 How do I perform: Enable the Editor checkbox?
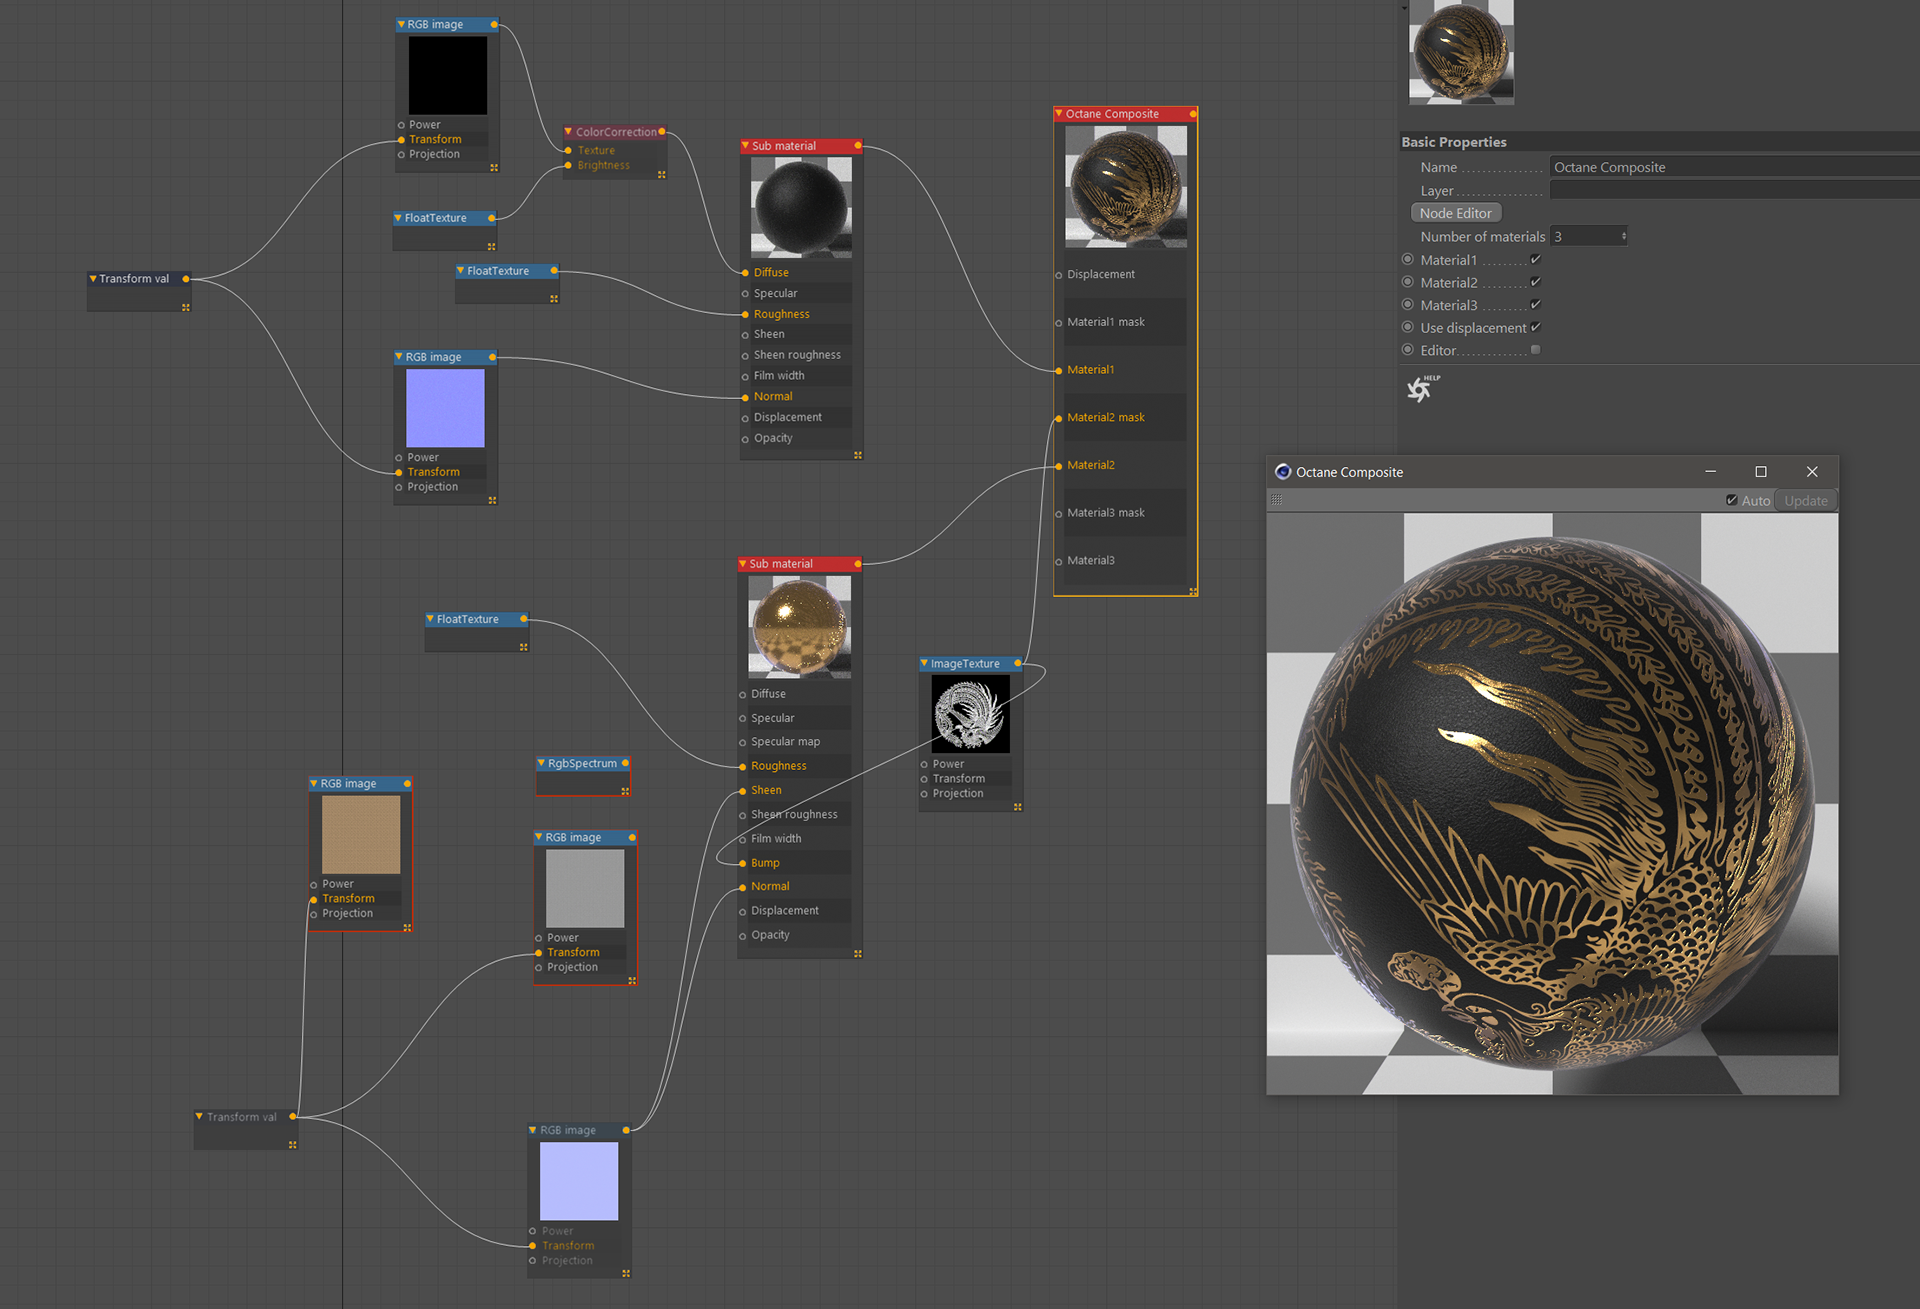(1535, 350)
